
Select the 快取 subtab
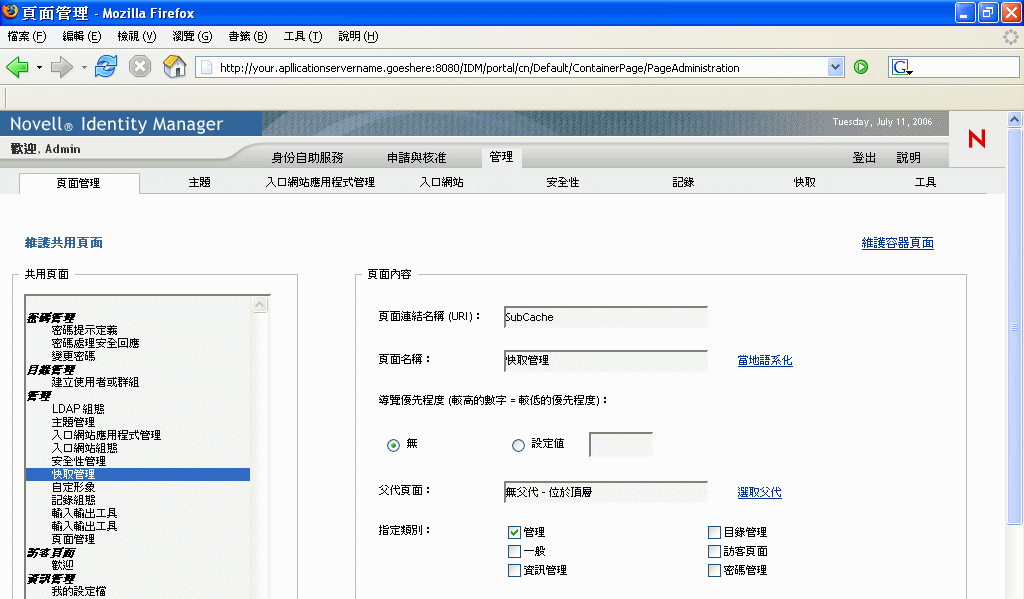coord(805,182)
